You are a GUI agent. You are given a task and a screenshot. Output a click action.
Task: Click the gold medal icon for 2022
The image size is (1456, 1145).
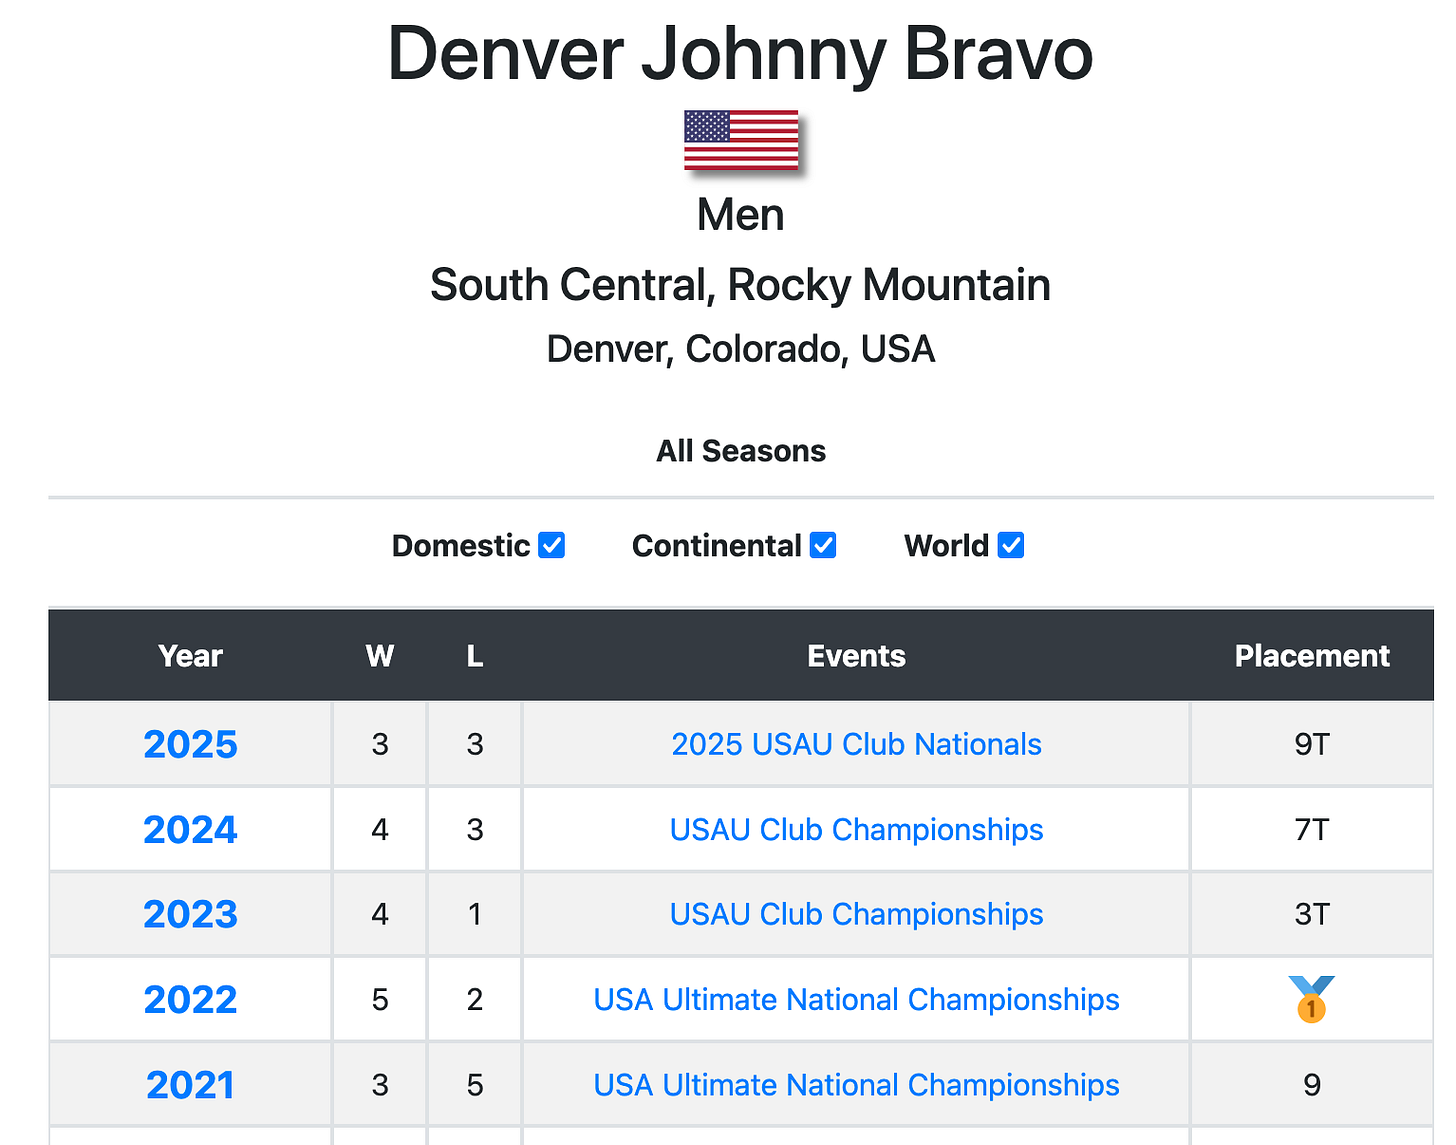[x=1311, y=999]
